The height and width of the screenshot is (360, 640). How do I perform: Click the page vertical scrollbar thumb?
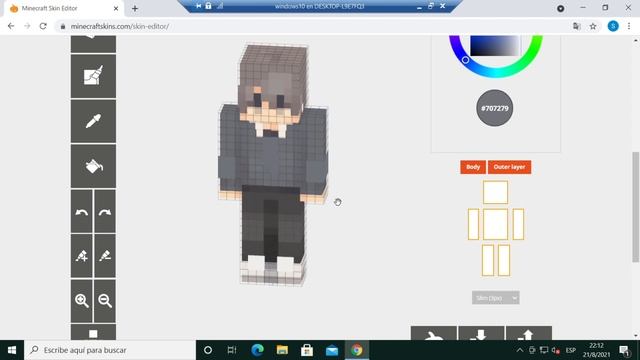click(x=636, y=207)
